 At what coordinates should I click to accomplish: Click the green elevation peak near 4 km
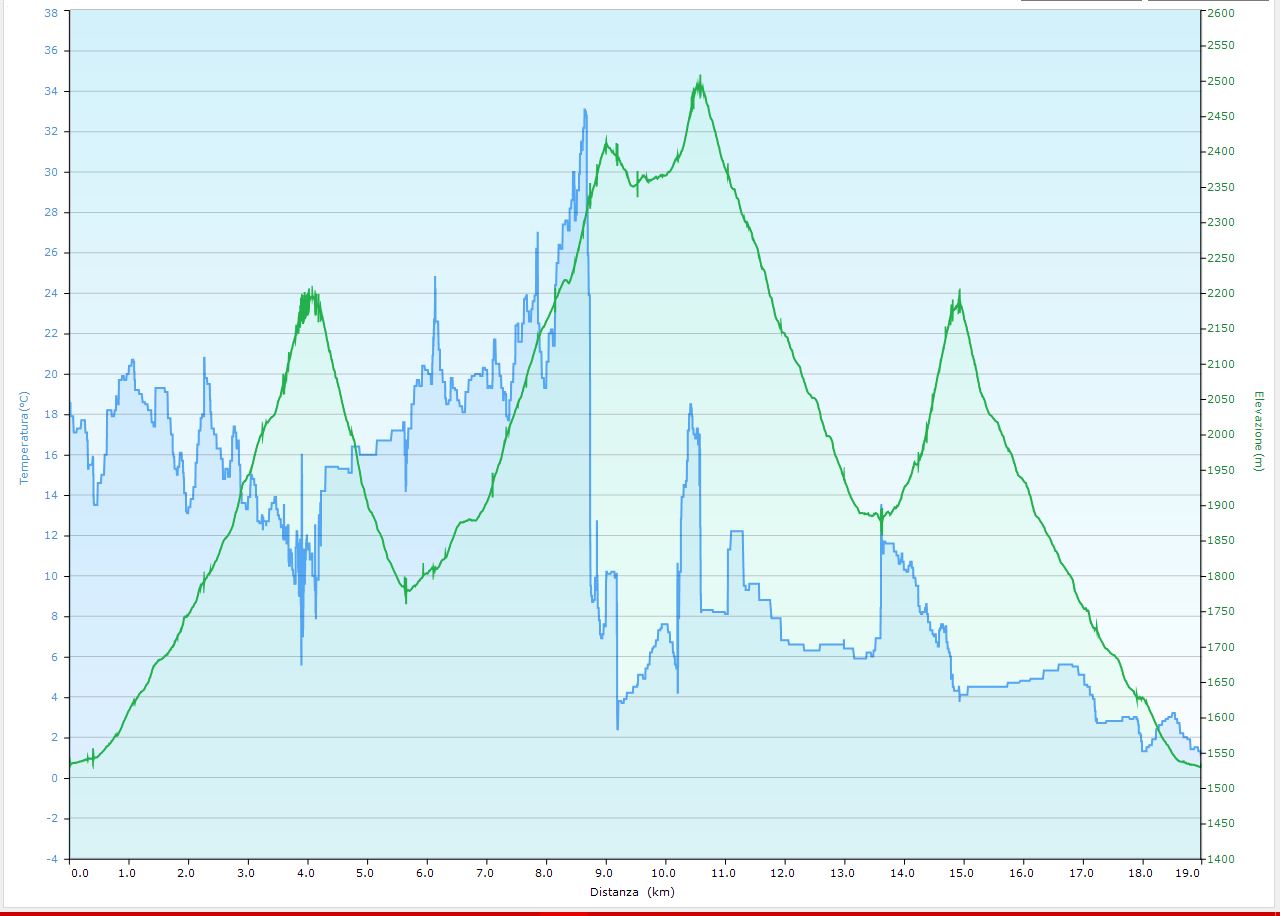[311, 291]
